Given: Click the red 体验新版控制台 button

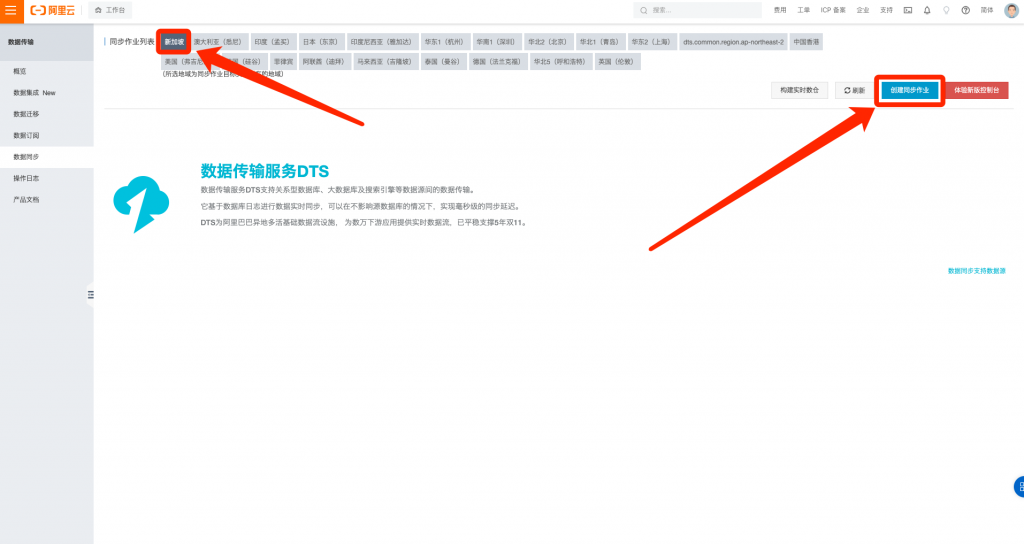Looking at the screenshot, I should 977,90.
